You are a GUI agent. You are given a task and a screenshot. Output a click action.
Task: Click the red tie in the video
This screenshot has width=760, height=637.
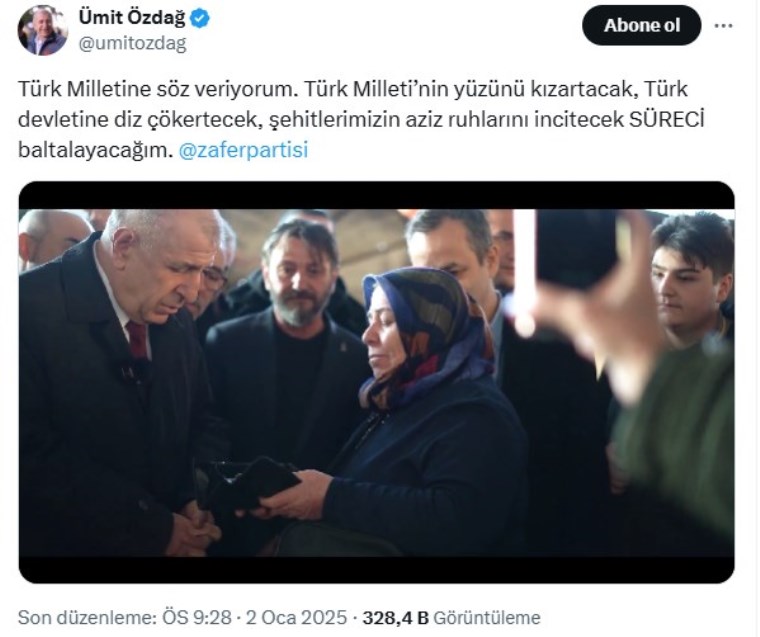pyautogui.click(x=138, y=339)
